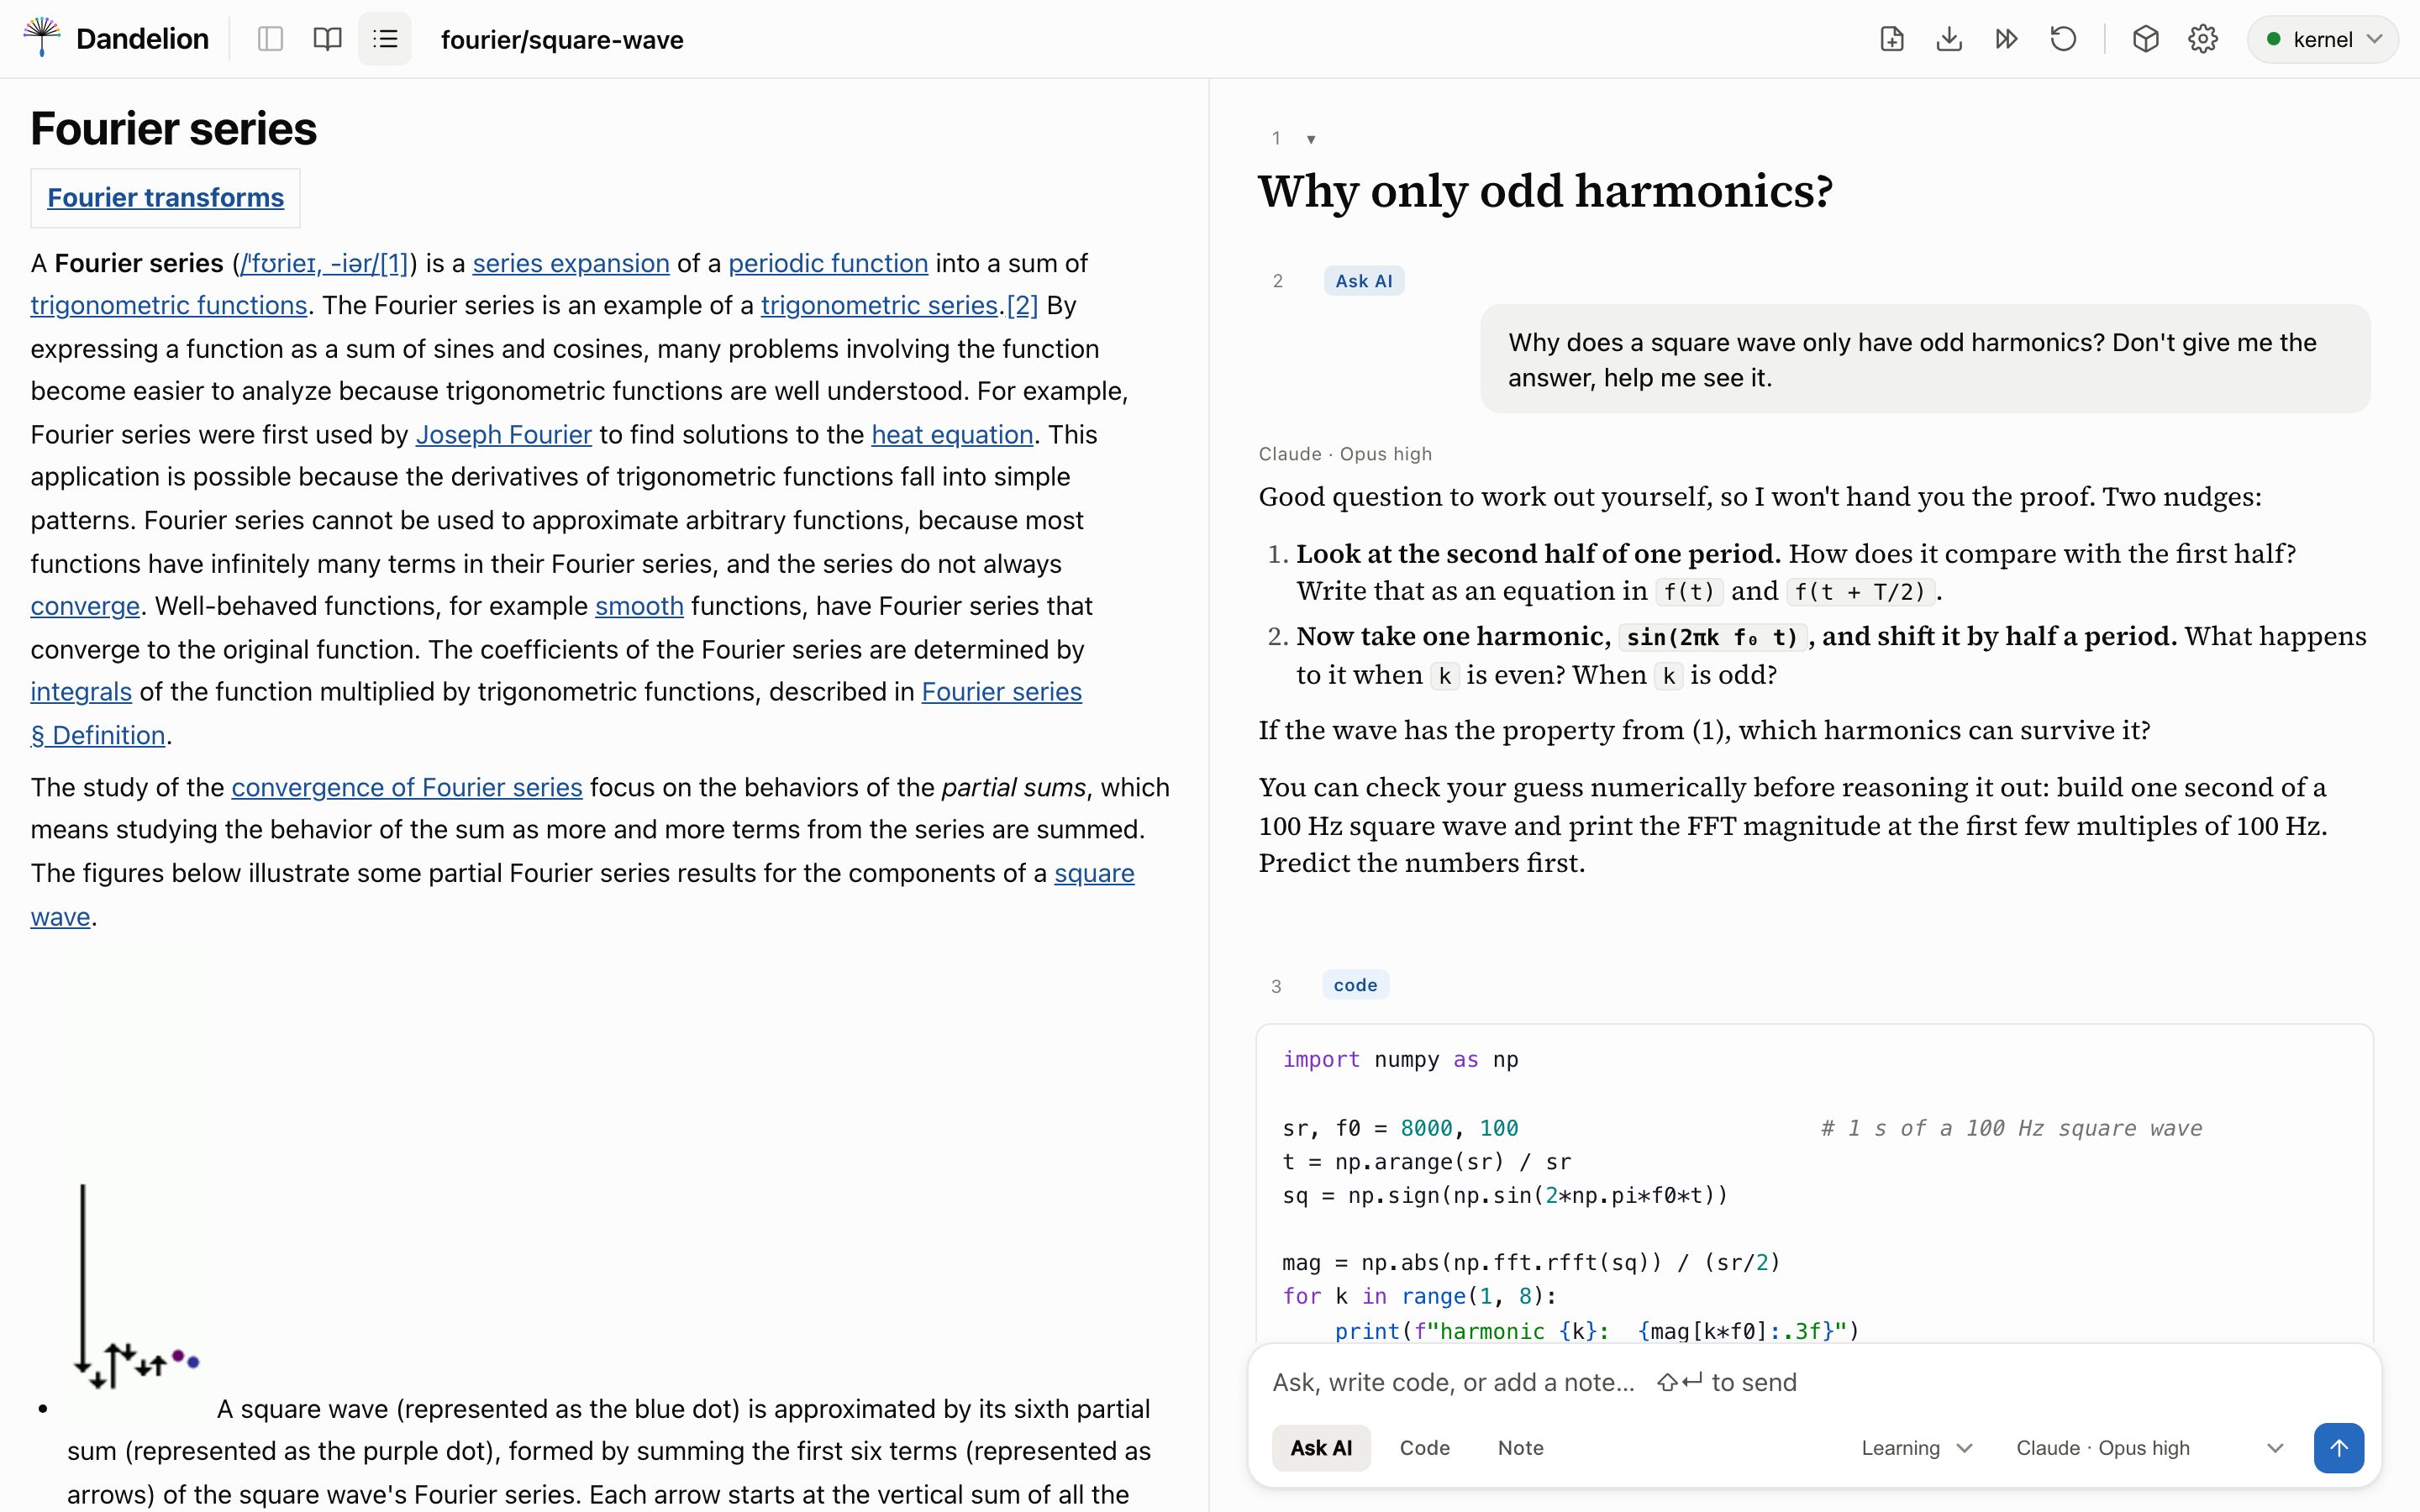The width and height of the screenshot is (2420, 1512).
Task: Run all cells fast-forward icon
Action: tap(2006, 39)
